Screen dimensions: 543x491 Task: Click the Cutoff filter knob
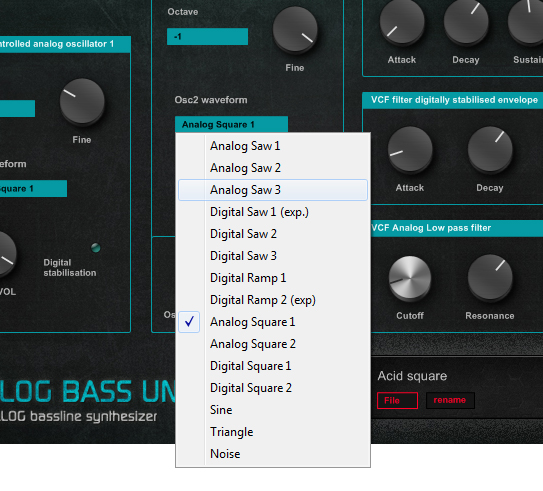point(410,277)
